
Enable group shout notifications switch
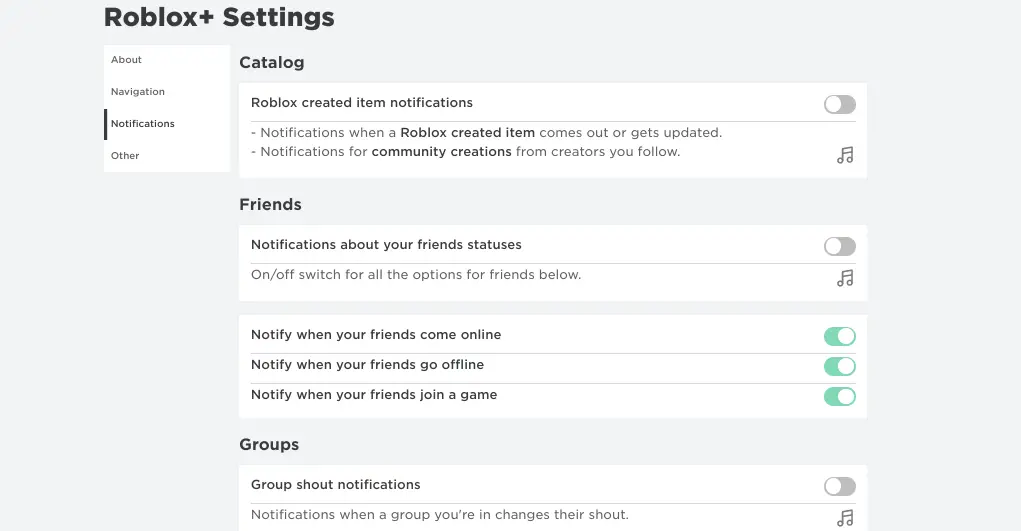coord(839,486)
